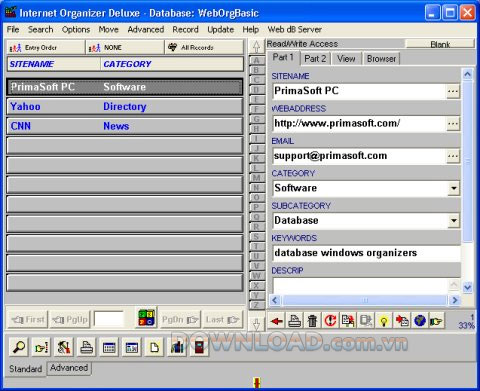
Task: Click the PgUp navigation button
Action: (70, 320)
